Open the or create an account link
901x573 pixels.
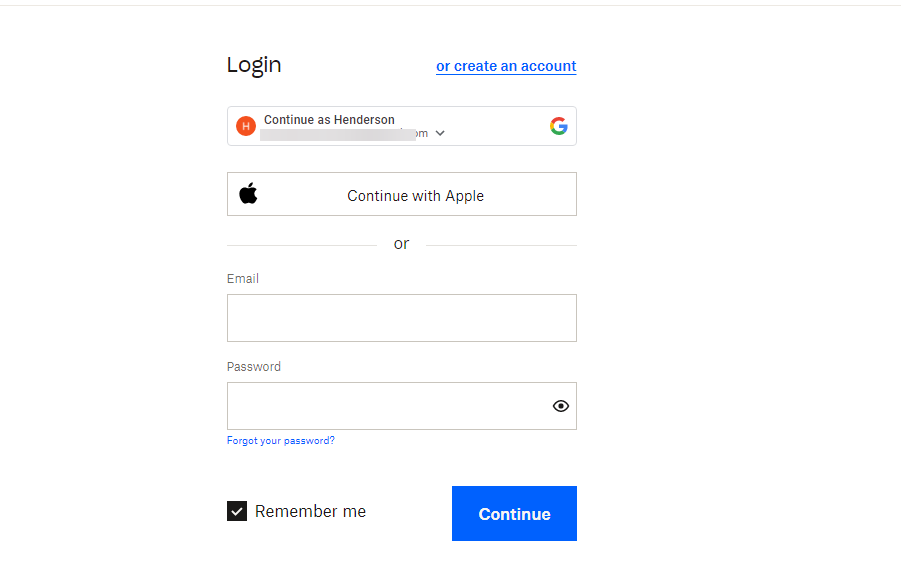[x=506, y=66]
